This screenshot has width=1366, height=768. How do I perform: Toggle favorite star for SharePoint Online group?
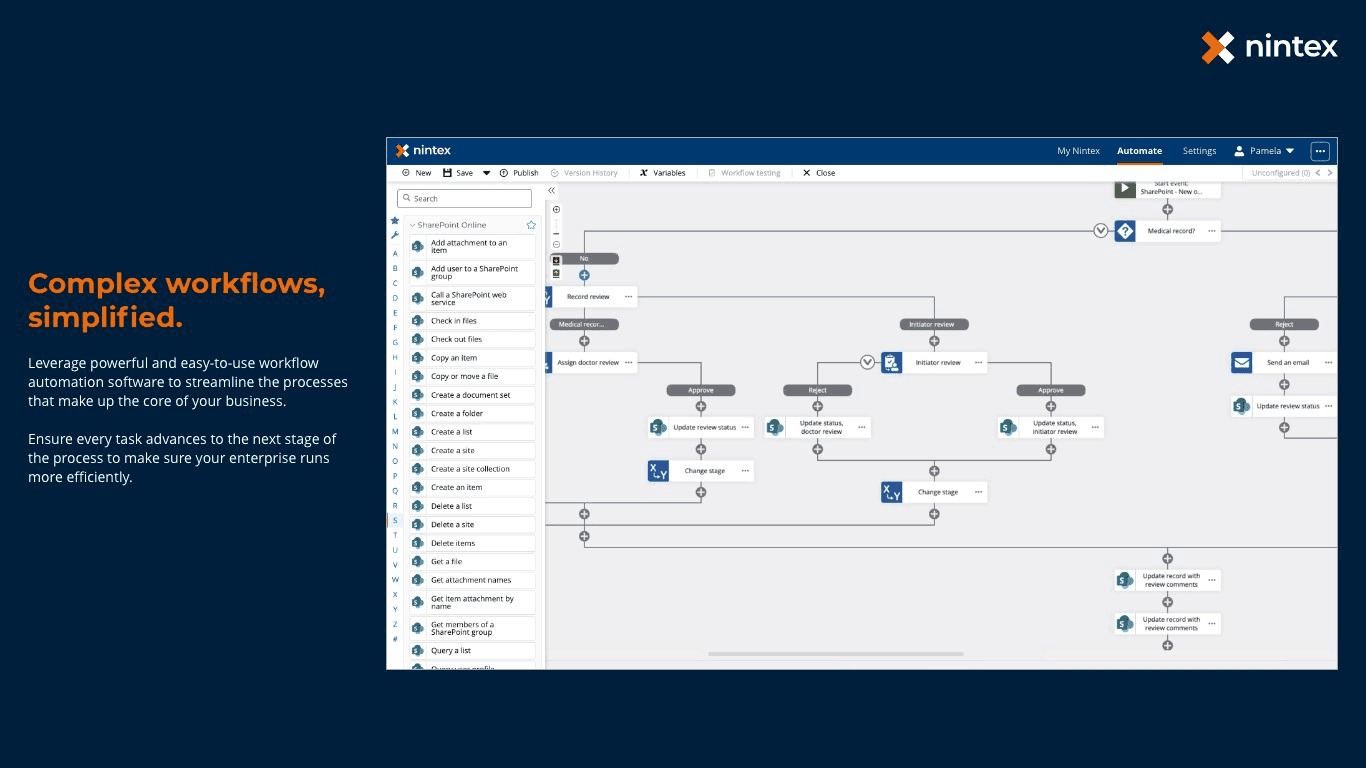[x=531, y=225]
